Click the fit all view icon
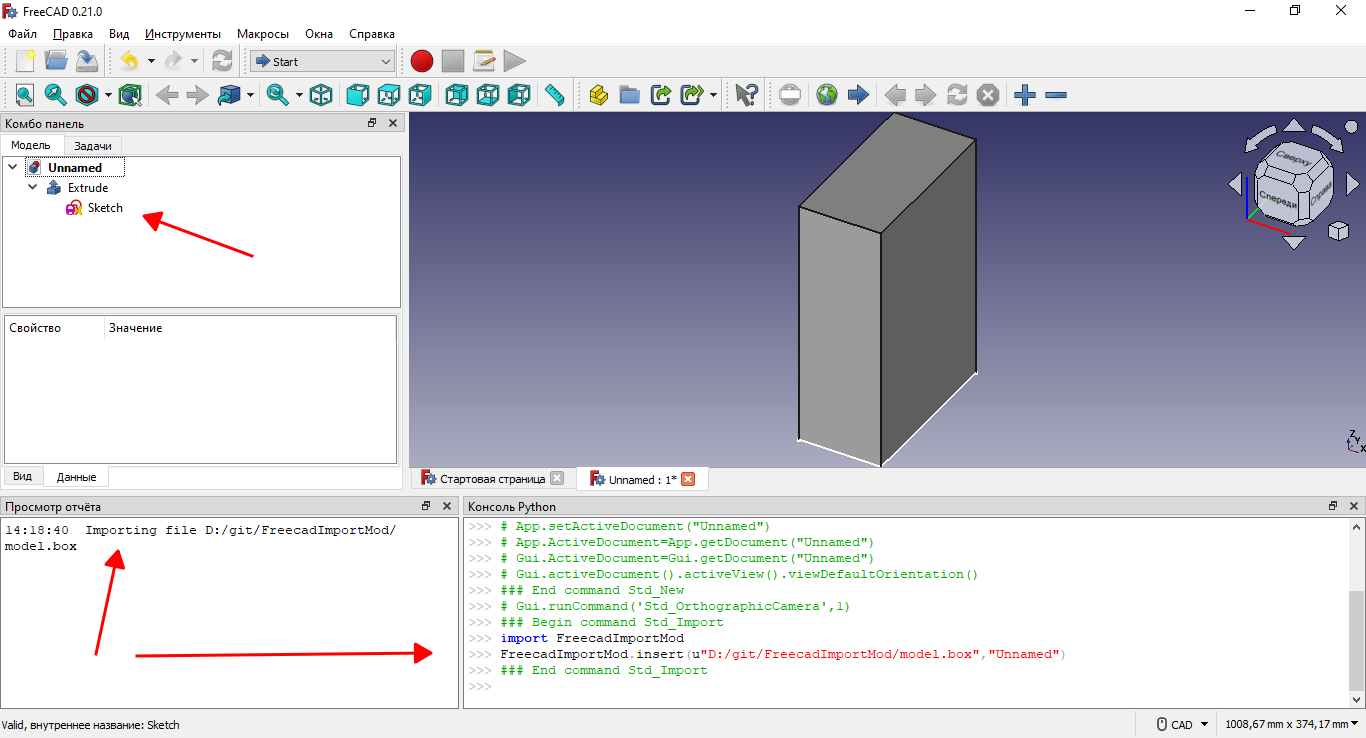Image resolution: width=1366 pixels, height=738 pixels. click(25, 95)
